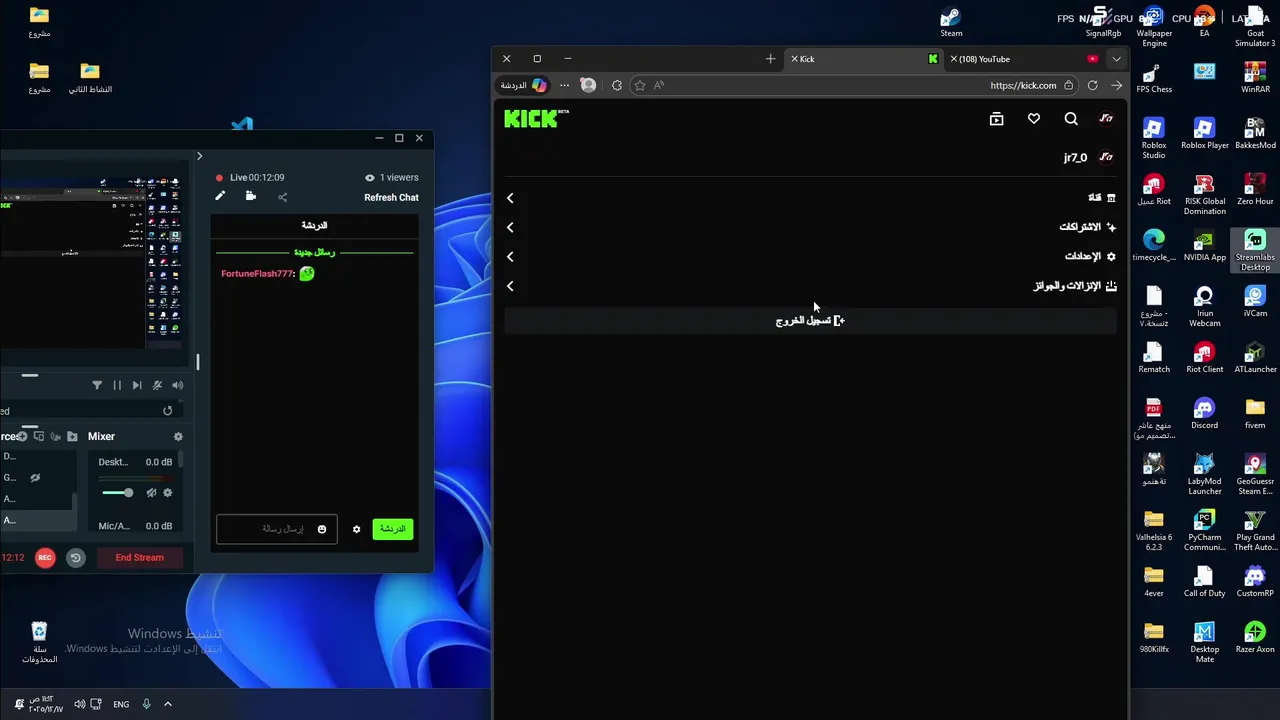
Task: Expand the قناة menu row chevron
Action: click(x=510, y=198)
